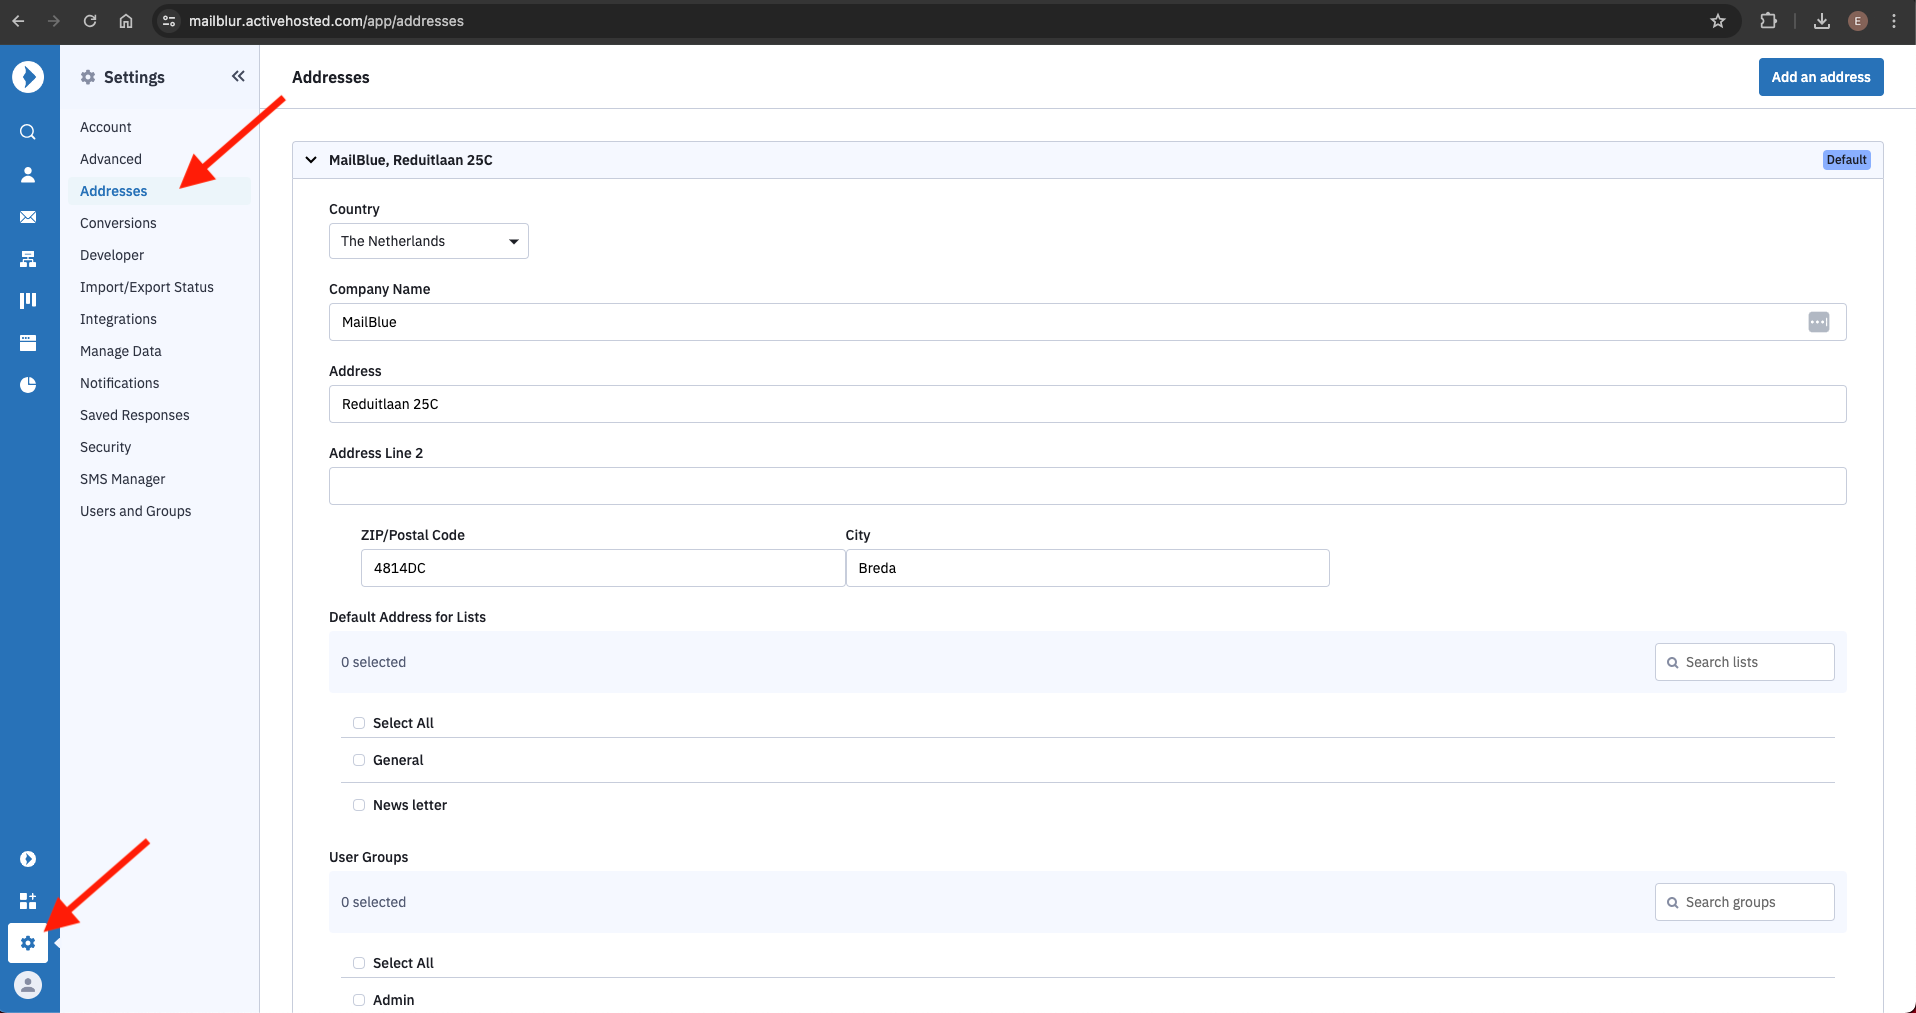1916x1013 pixels.
Task: Open Conversions settings
Action: (118, 223)
